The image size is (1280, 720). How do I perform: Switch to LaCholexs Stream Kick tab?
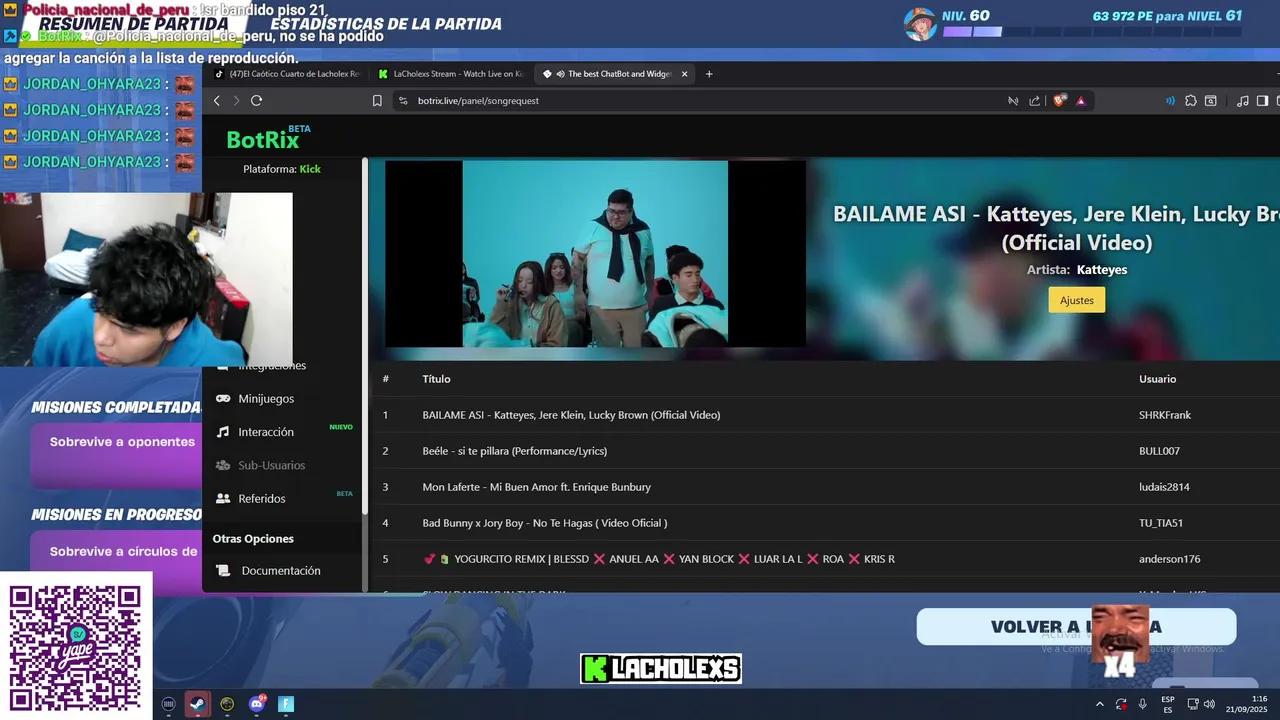point(451,74)
